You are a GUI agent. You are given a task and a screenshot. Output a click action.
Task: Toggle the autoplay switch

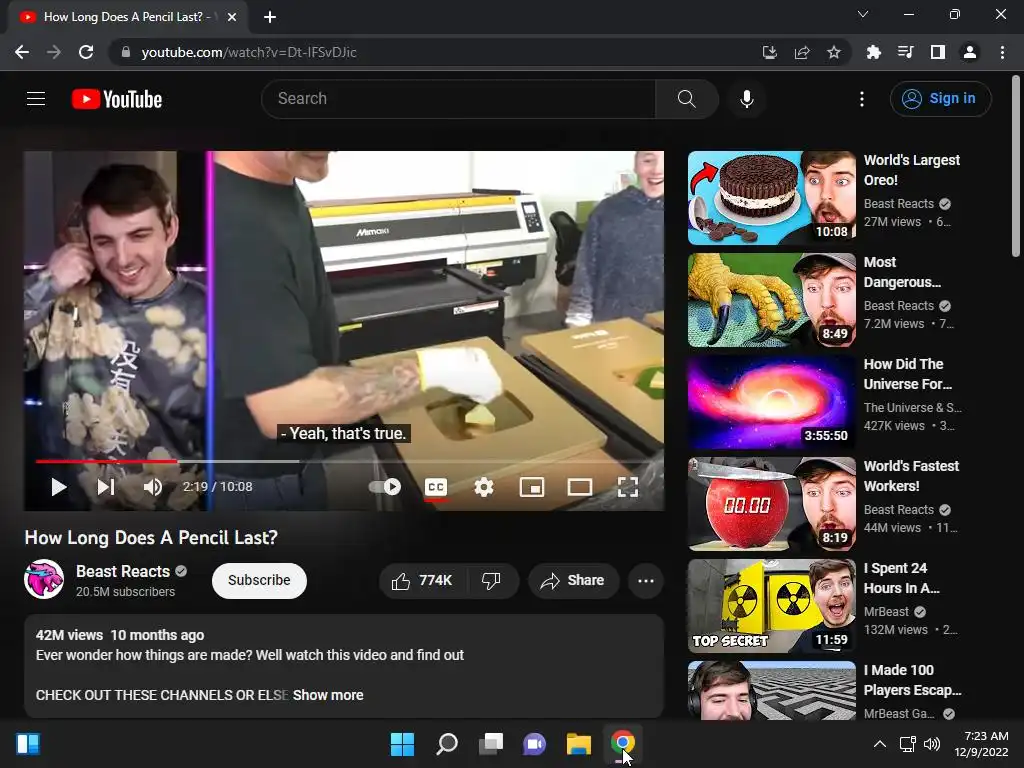click(385, 487)
